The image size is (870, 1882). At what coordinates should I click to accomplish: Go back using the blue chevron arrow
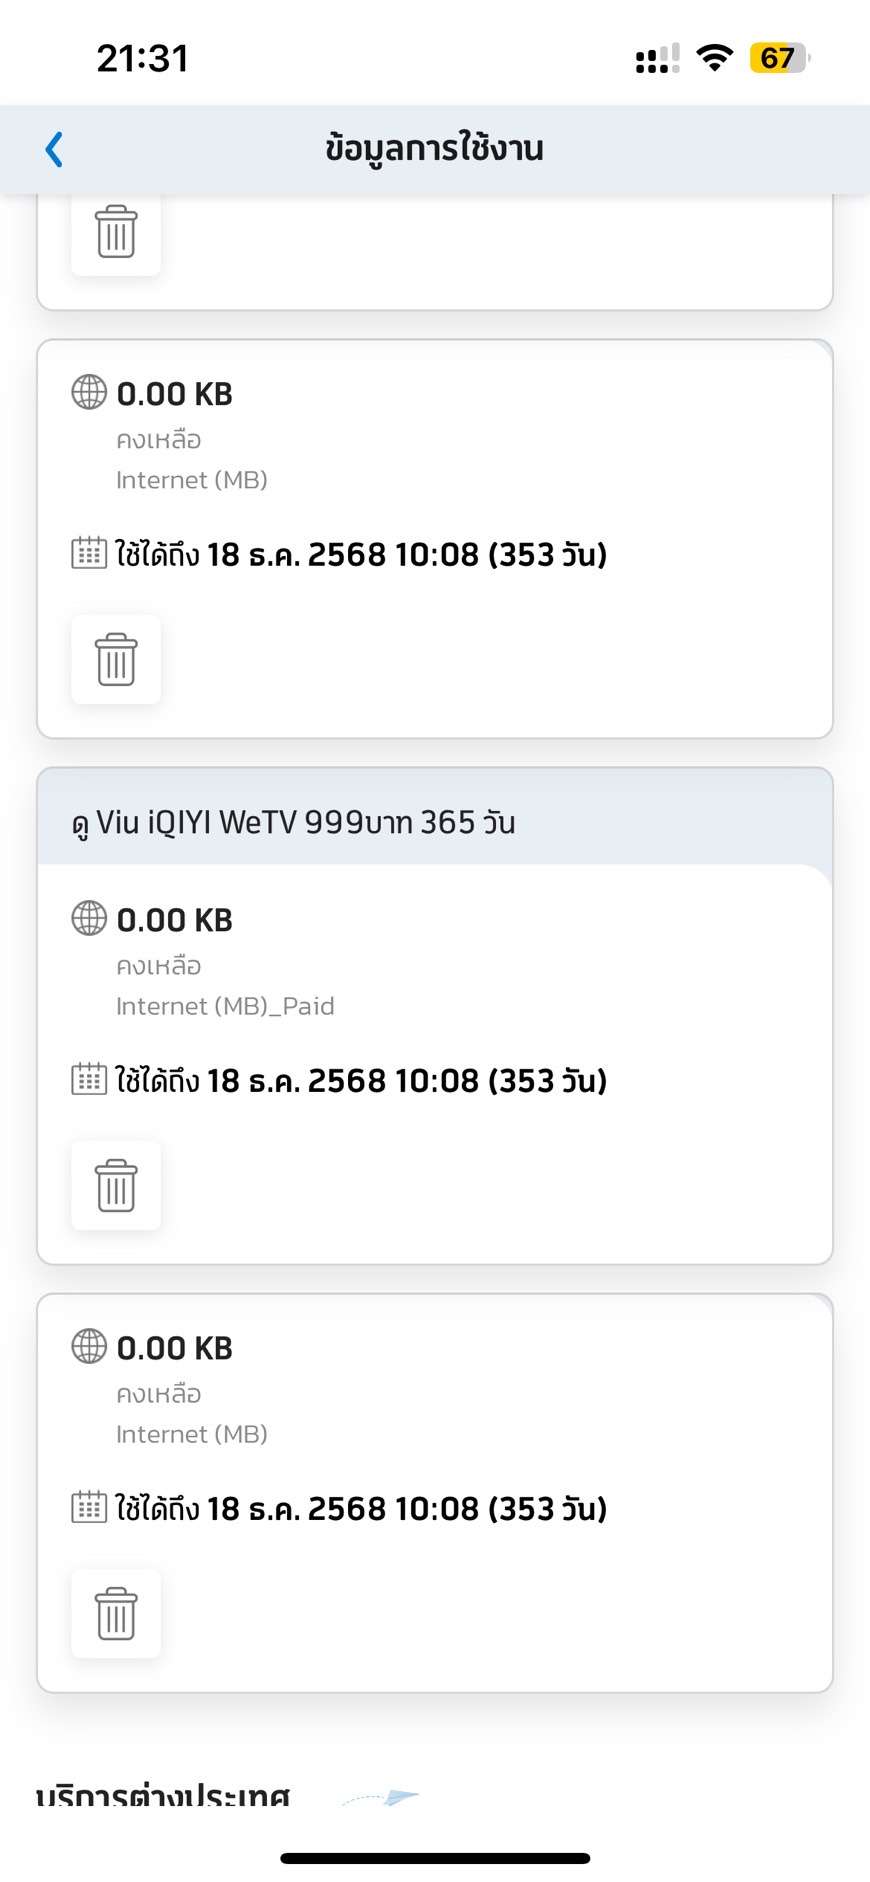pos(54,149)
